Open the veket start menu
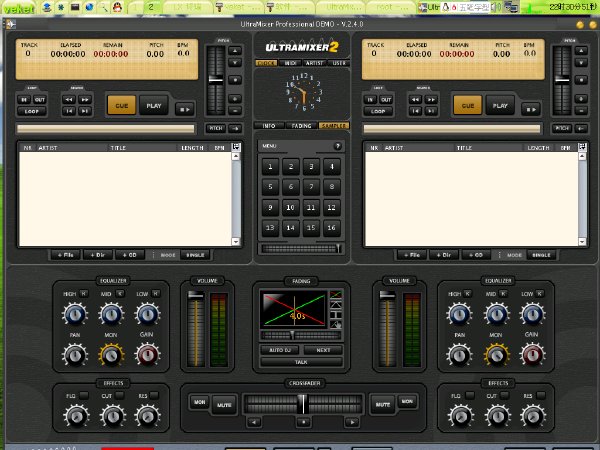This screenshot has height=450, width=600. pyautogui.click(x=19, y=8)
